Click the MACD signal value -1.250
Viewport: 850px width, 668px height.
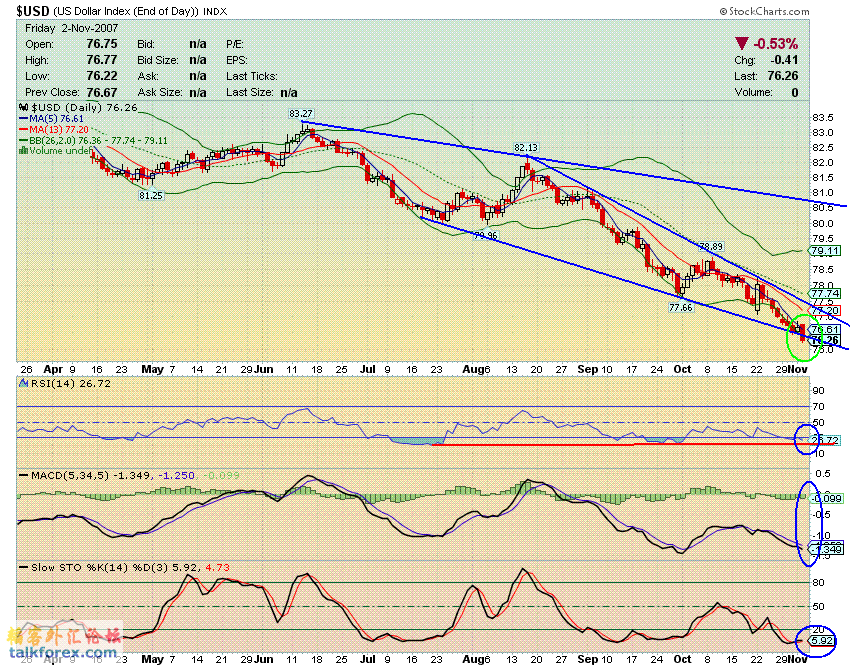click(x=176, y=476)
